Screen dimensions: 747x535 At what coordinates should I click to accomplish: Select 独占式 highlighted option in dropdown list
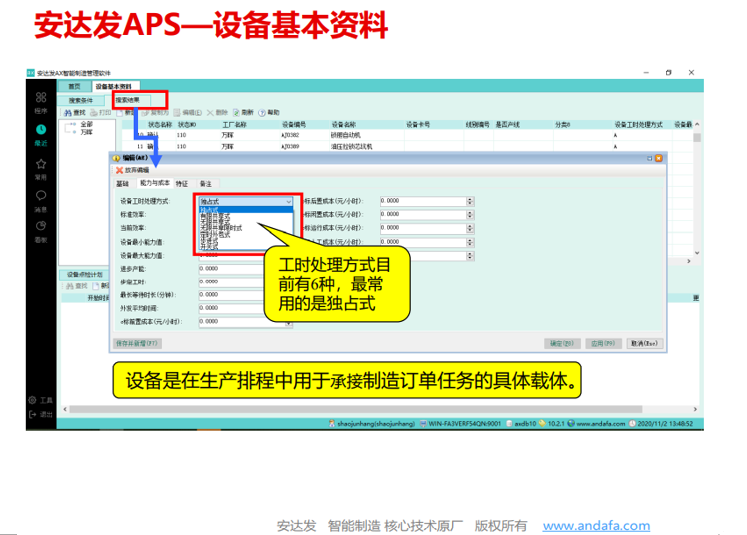[x=245, y=210]
